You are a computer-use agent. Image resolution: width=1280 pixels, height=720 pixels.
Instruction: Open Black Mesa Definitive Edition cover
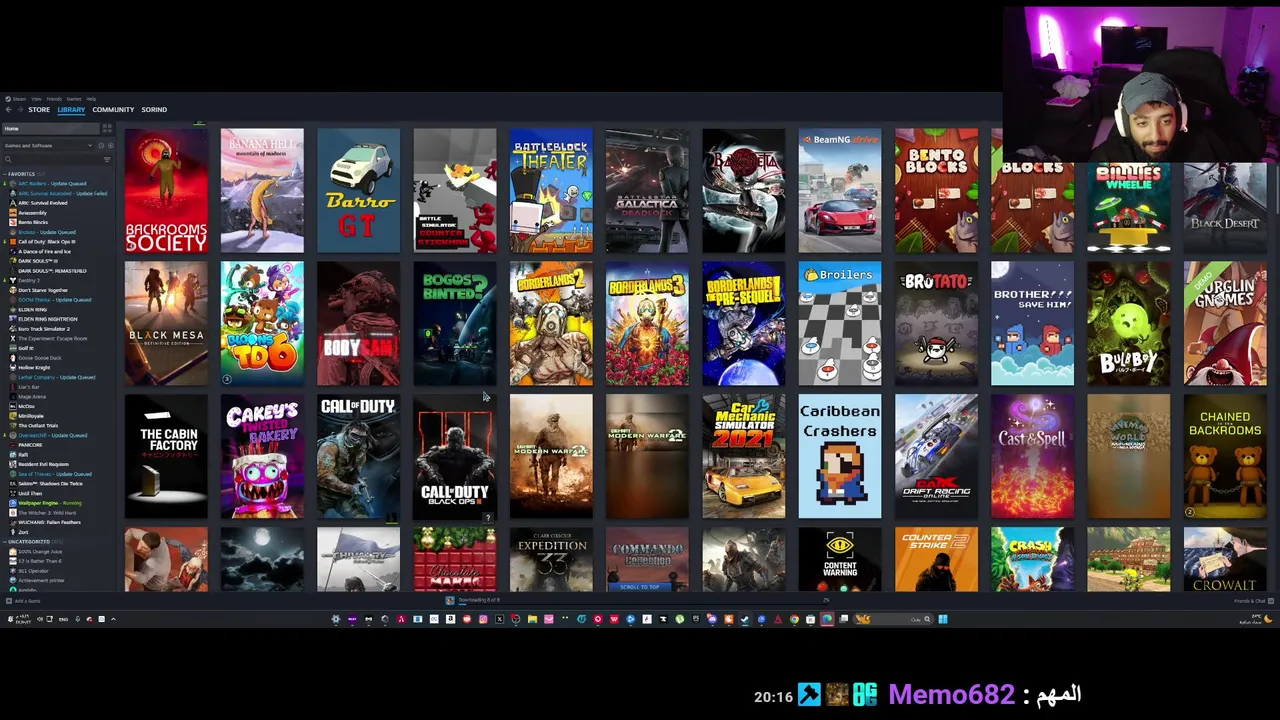pos(166,323)
